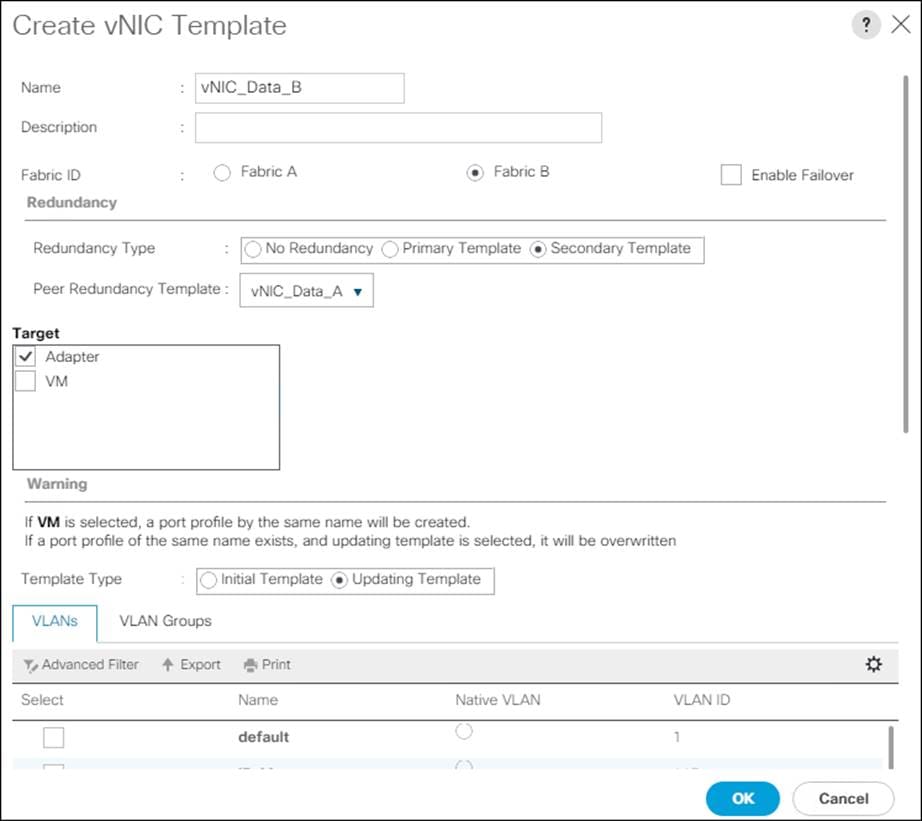This screenshot has height=821, width=922.
Task: Switch to the VLANs tab
Action: pos(55,622)
